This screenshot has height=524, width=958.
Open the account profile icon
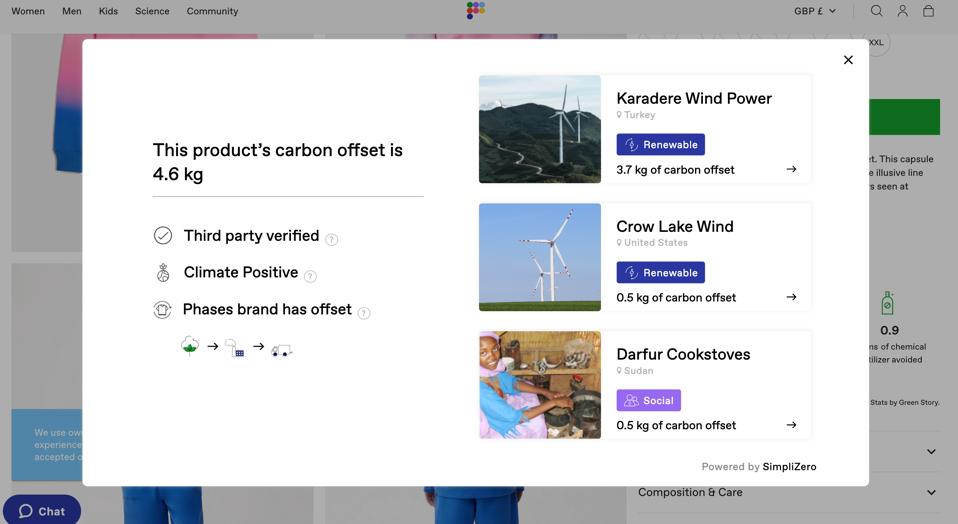902,11
